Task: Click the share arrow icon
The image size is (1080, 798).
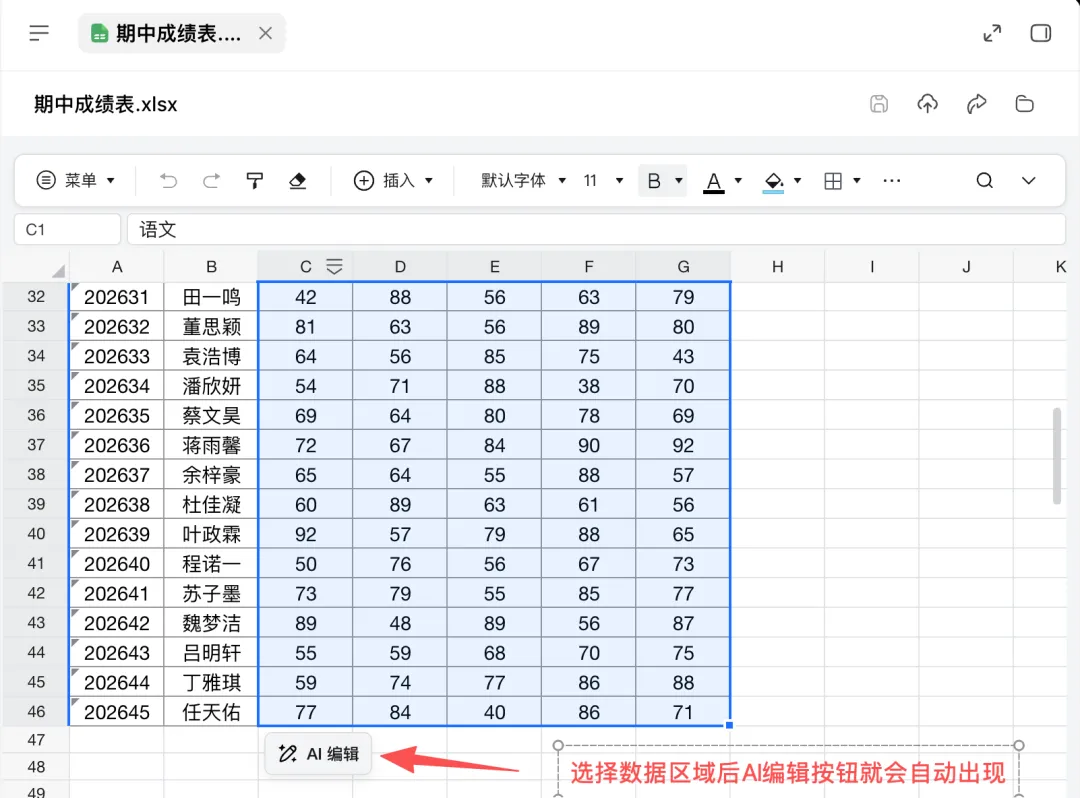Action: tap(977, 104)
